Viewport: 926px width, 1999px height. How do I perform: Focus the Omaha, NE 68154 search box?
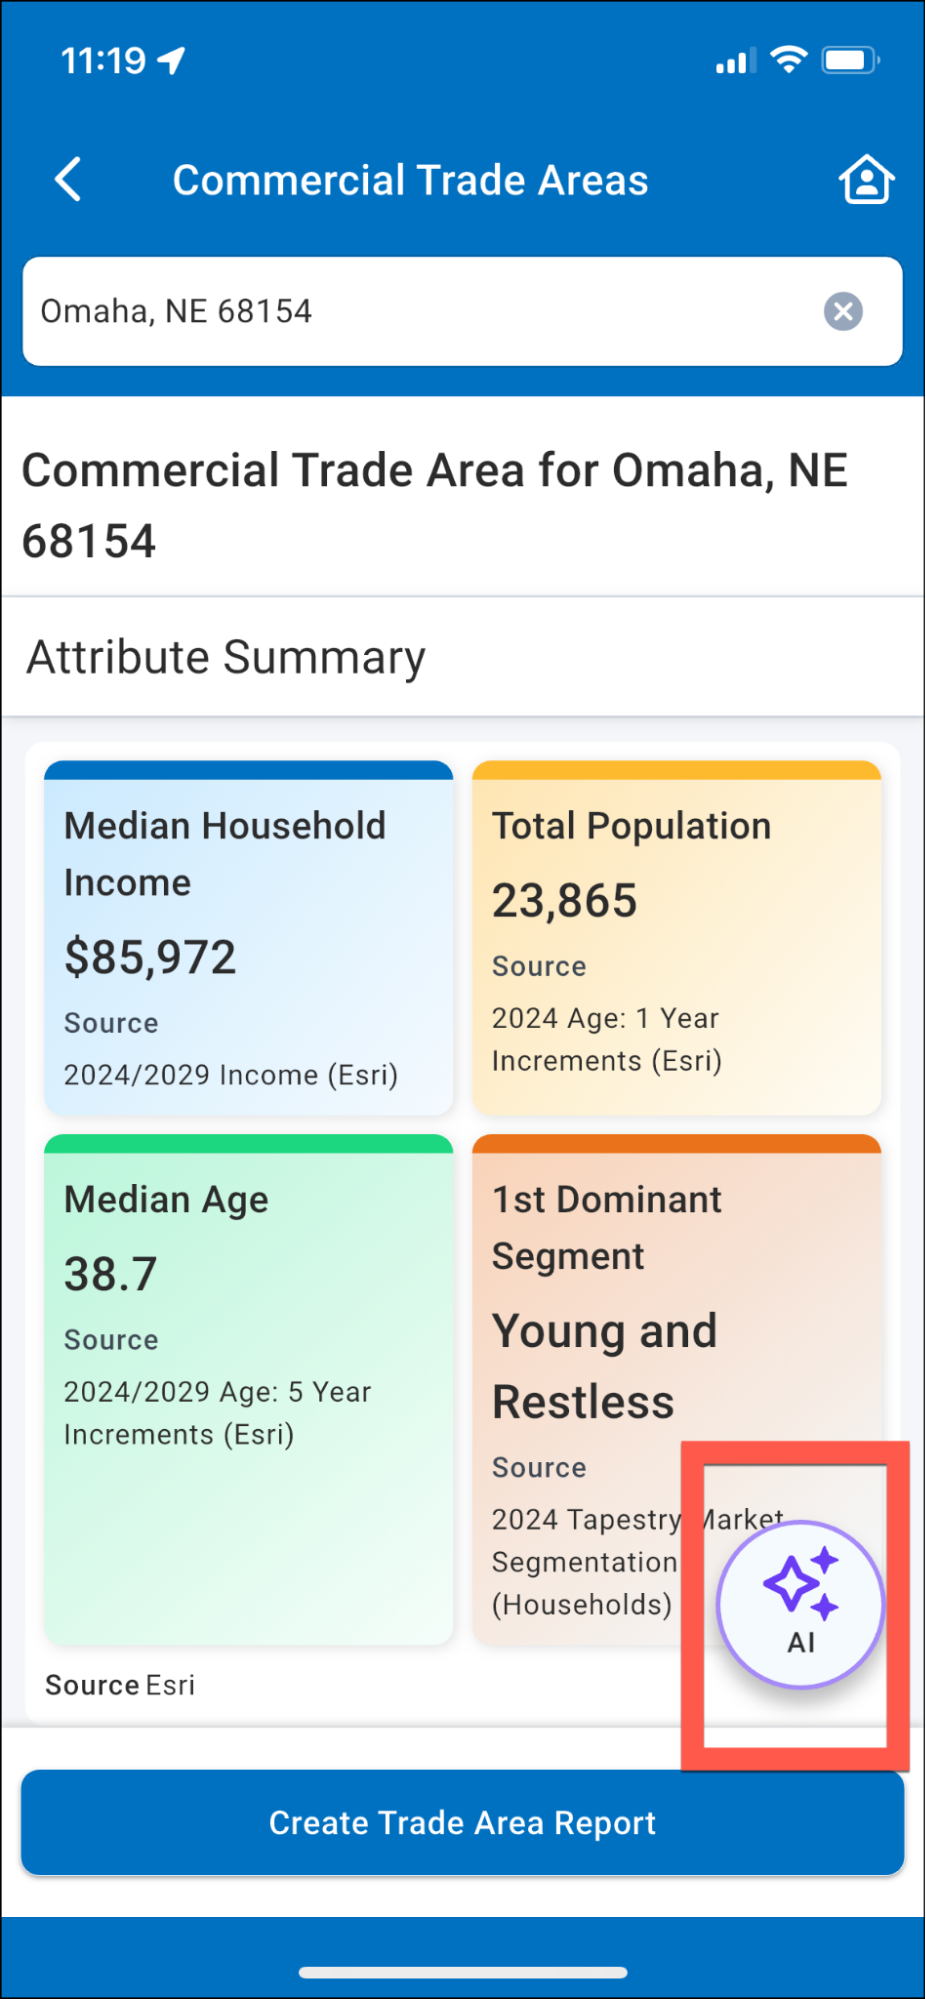pos(420,311)
